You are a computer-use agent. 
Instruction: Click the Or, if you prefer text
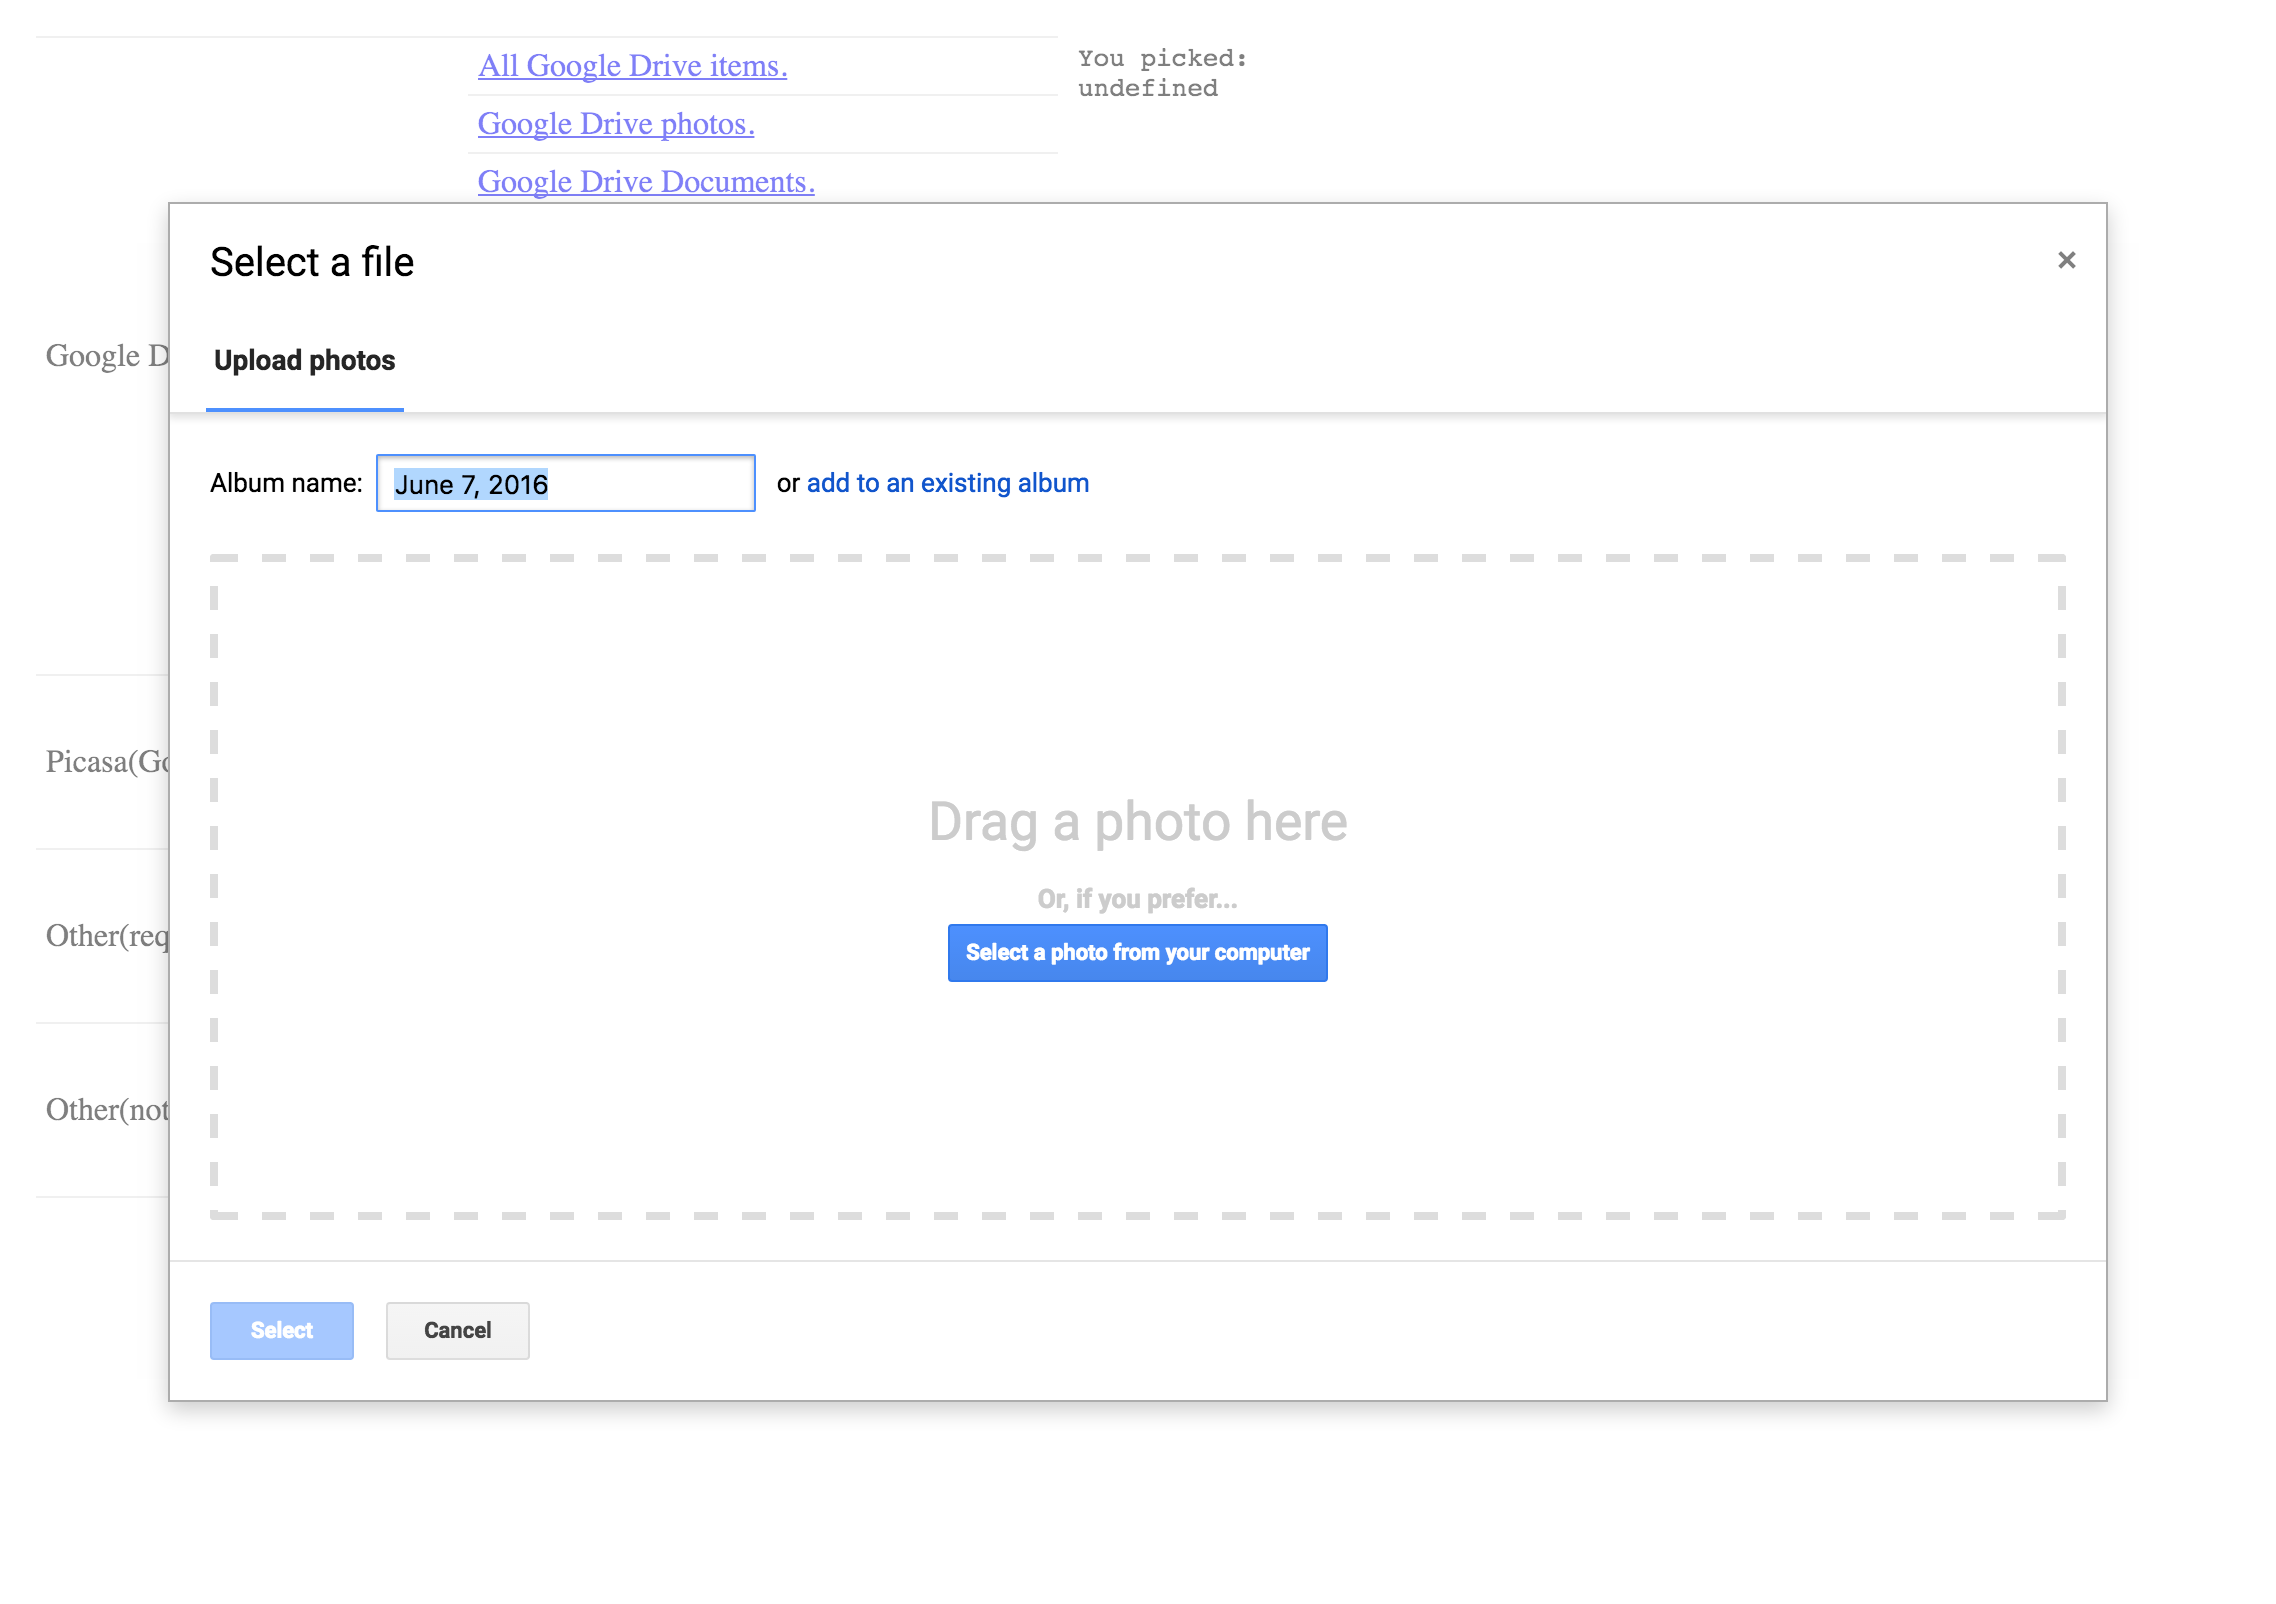point(1135,898)
